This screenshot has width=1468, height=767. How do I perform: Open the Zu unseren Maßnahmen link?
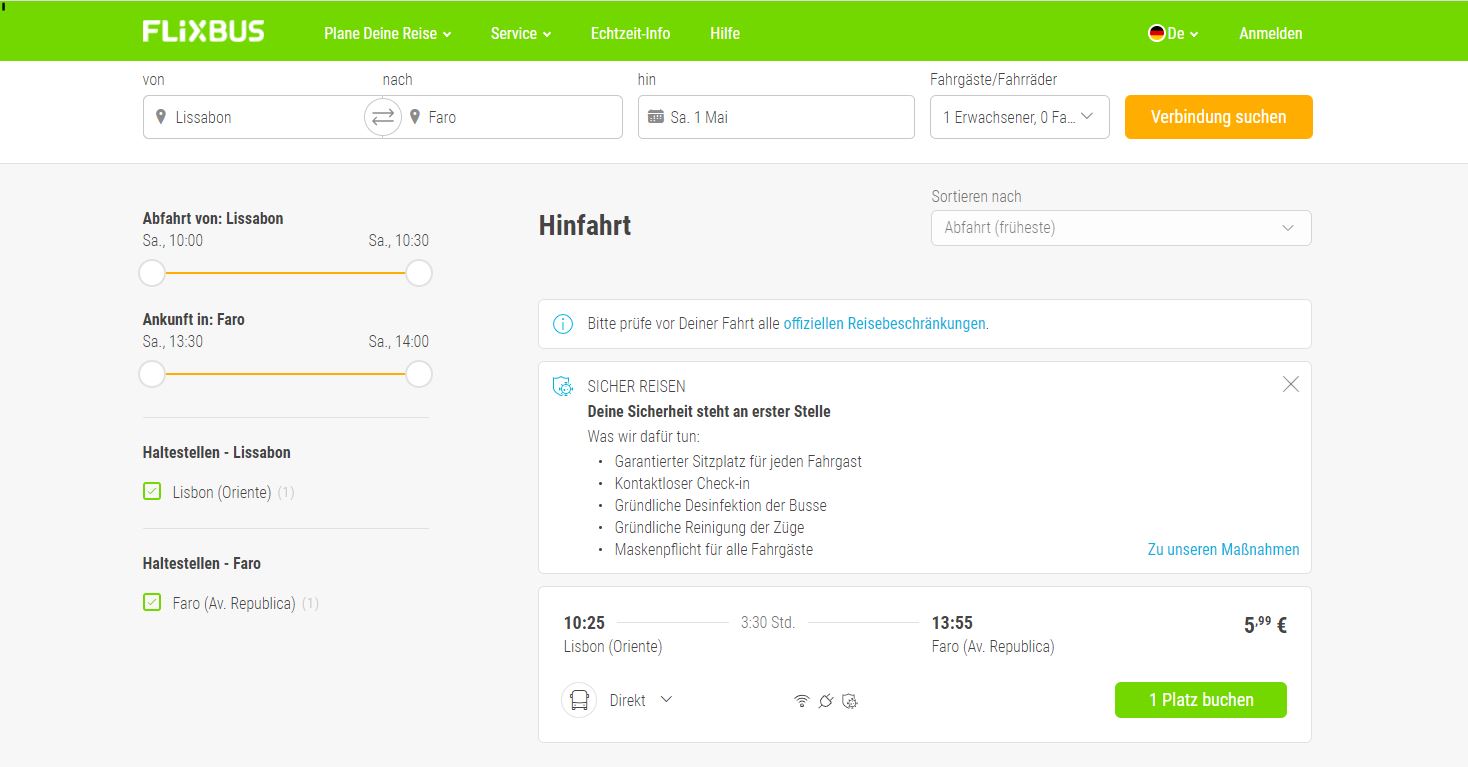tap(1224, 549)
